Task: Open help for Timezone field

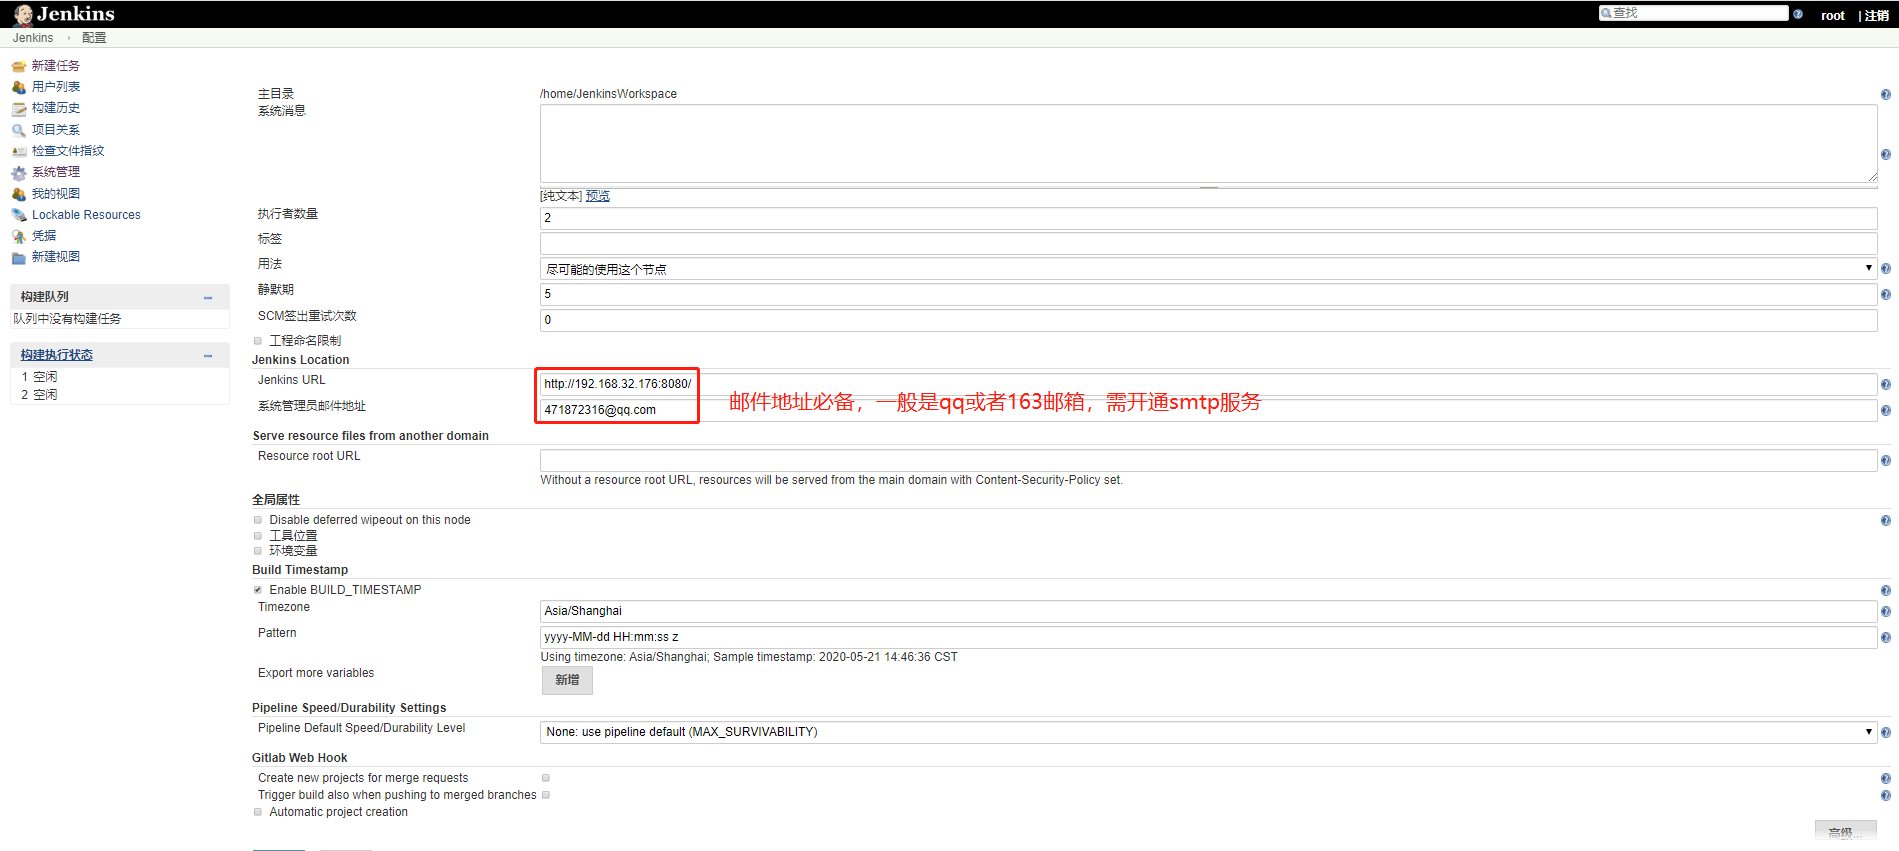Action: click(1885, 611)
